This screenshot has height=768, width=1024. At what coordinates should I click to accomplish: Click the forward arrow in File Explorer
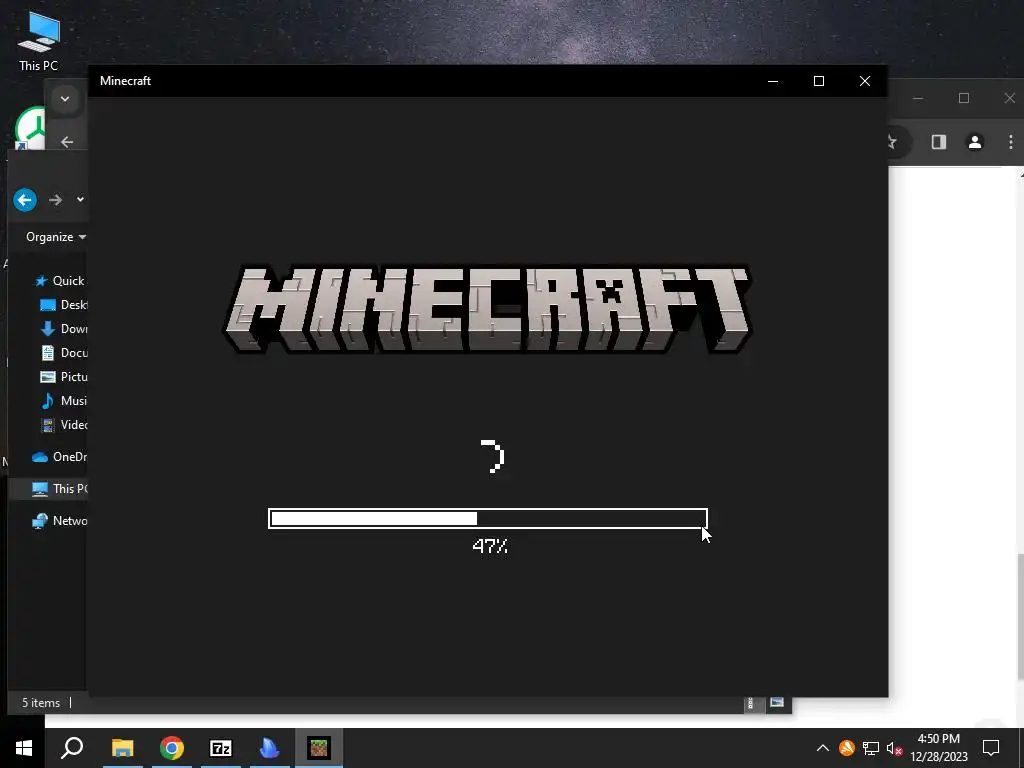56,200
